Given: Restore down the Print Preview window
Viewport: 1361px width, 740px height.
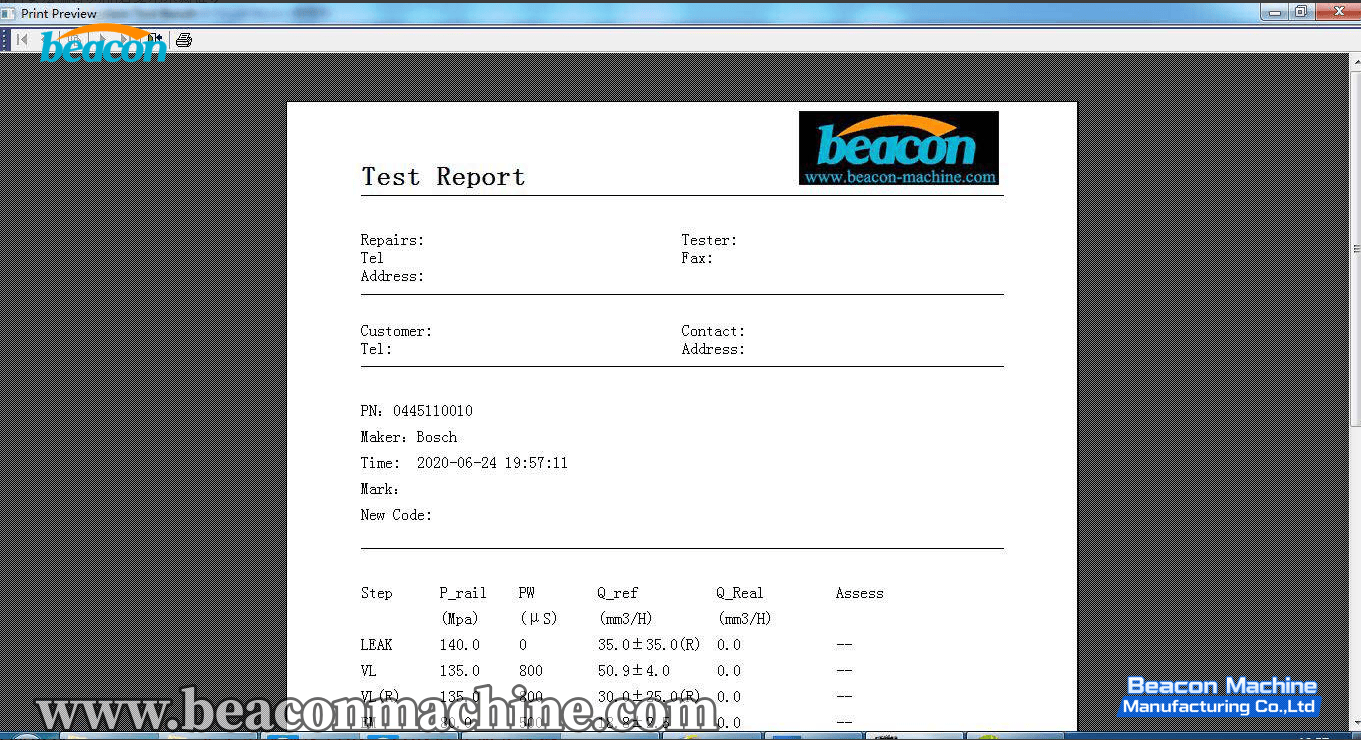Looking at the screenshot, I should point(1300,12).
